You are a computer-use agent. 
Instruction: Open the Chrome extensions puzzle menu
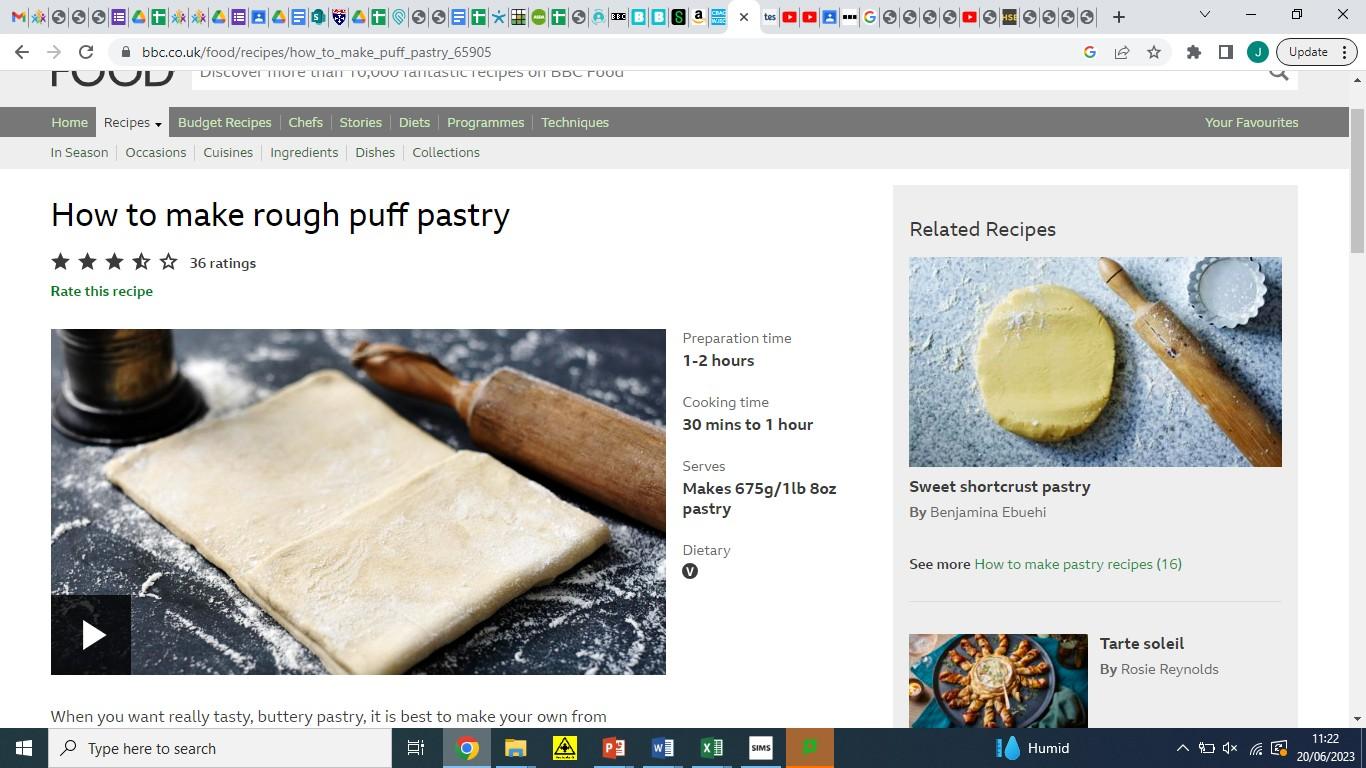click(x=1194, y=52)
